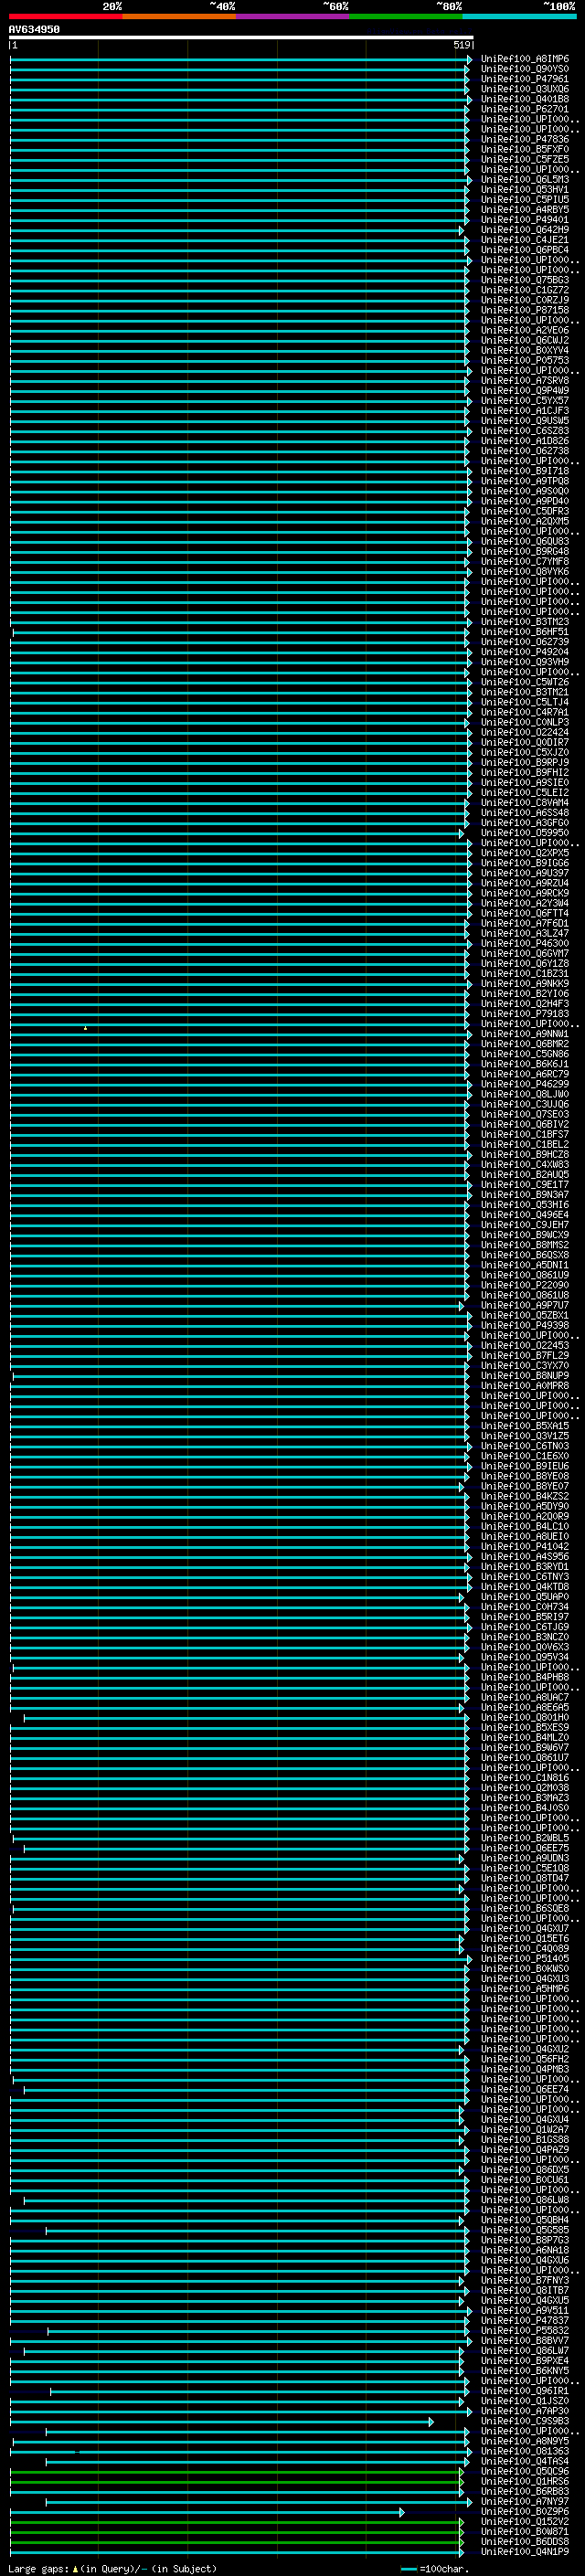Open hit UniRef100_Q9QYS0 label
Image resolution: width=585 pixels, height=2576 pixels.
[525, 69]
